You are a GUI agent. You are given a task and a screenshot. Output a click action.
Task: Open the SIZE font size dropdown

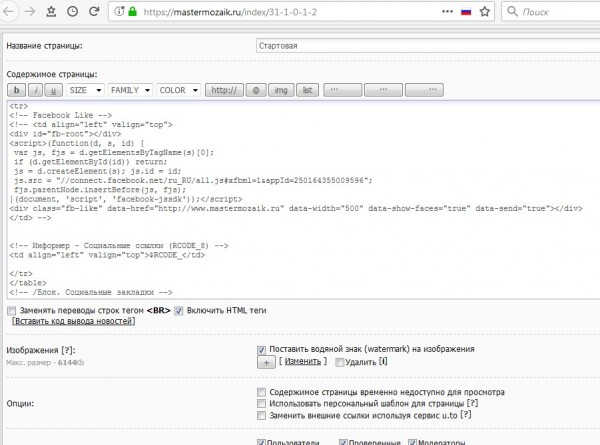pos(85,90)
